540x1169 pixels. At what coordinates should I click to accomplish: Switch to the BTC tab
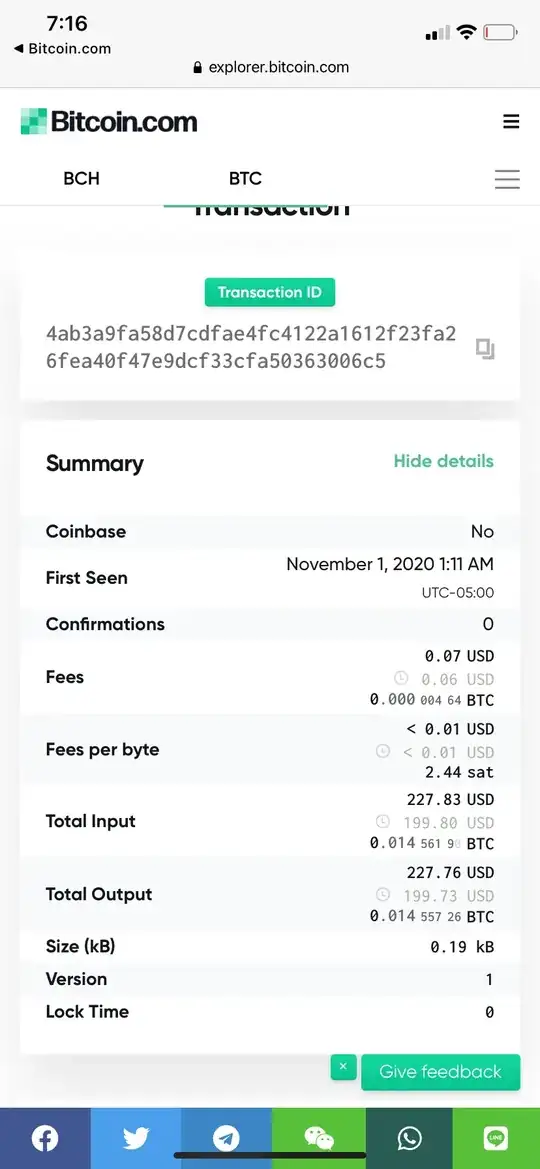[x=245, y=179]
